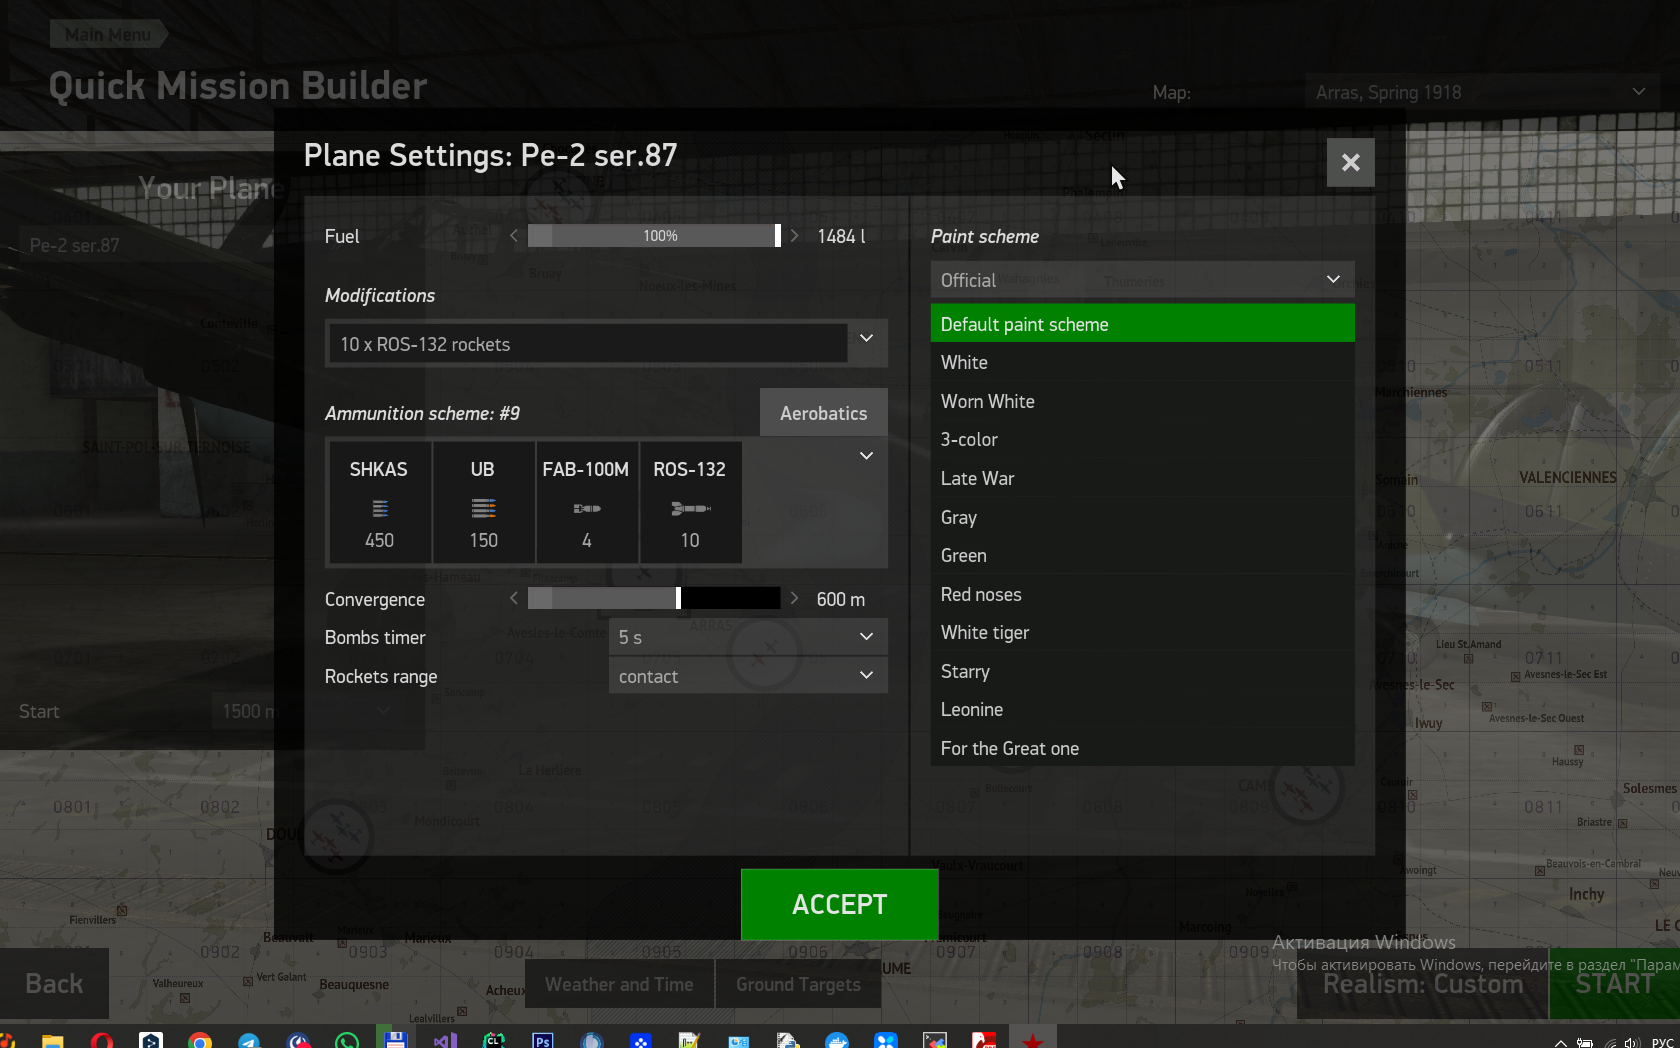The height and width of the screenshot is (1048, 1680).
Task: Open Opera browser in the taskbar
Action: 101,1041
